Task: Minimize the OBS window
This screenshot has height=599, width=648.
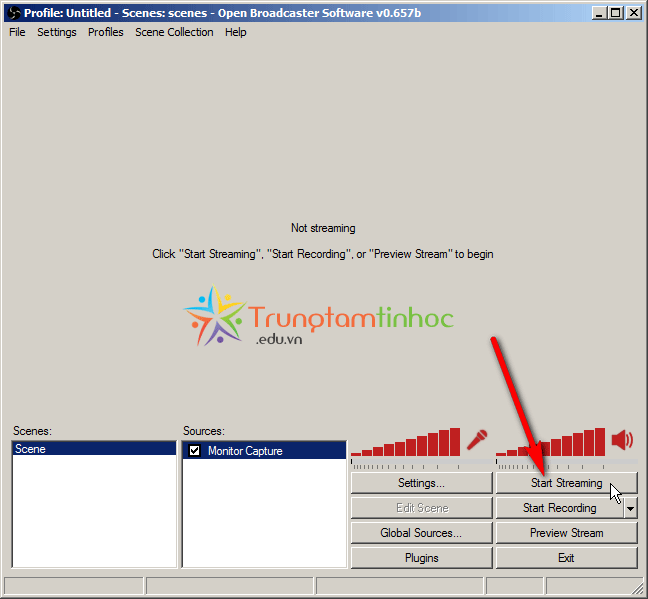Action: coord(599,13)
